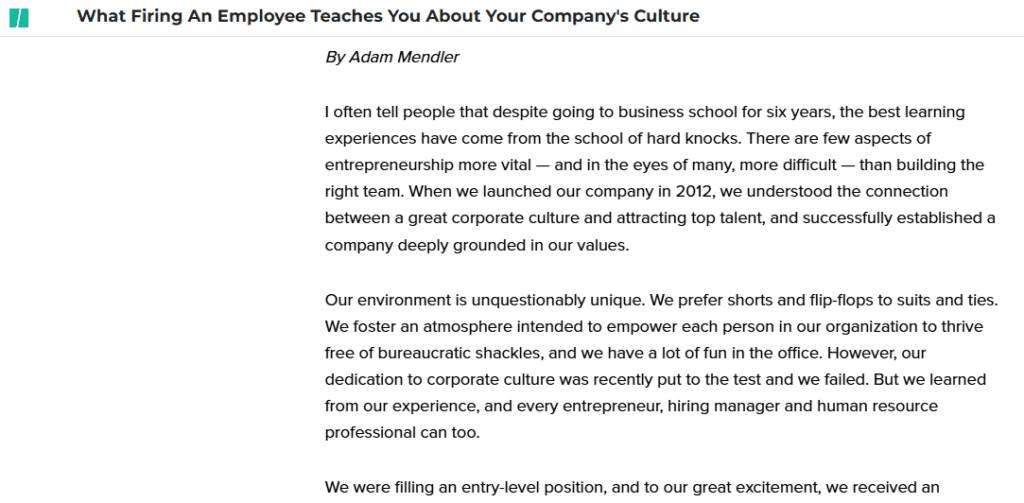Click 'company deeply grounded in our values'
This screenshot has height=503, width=1024.
(x=477, y=246)
